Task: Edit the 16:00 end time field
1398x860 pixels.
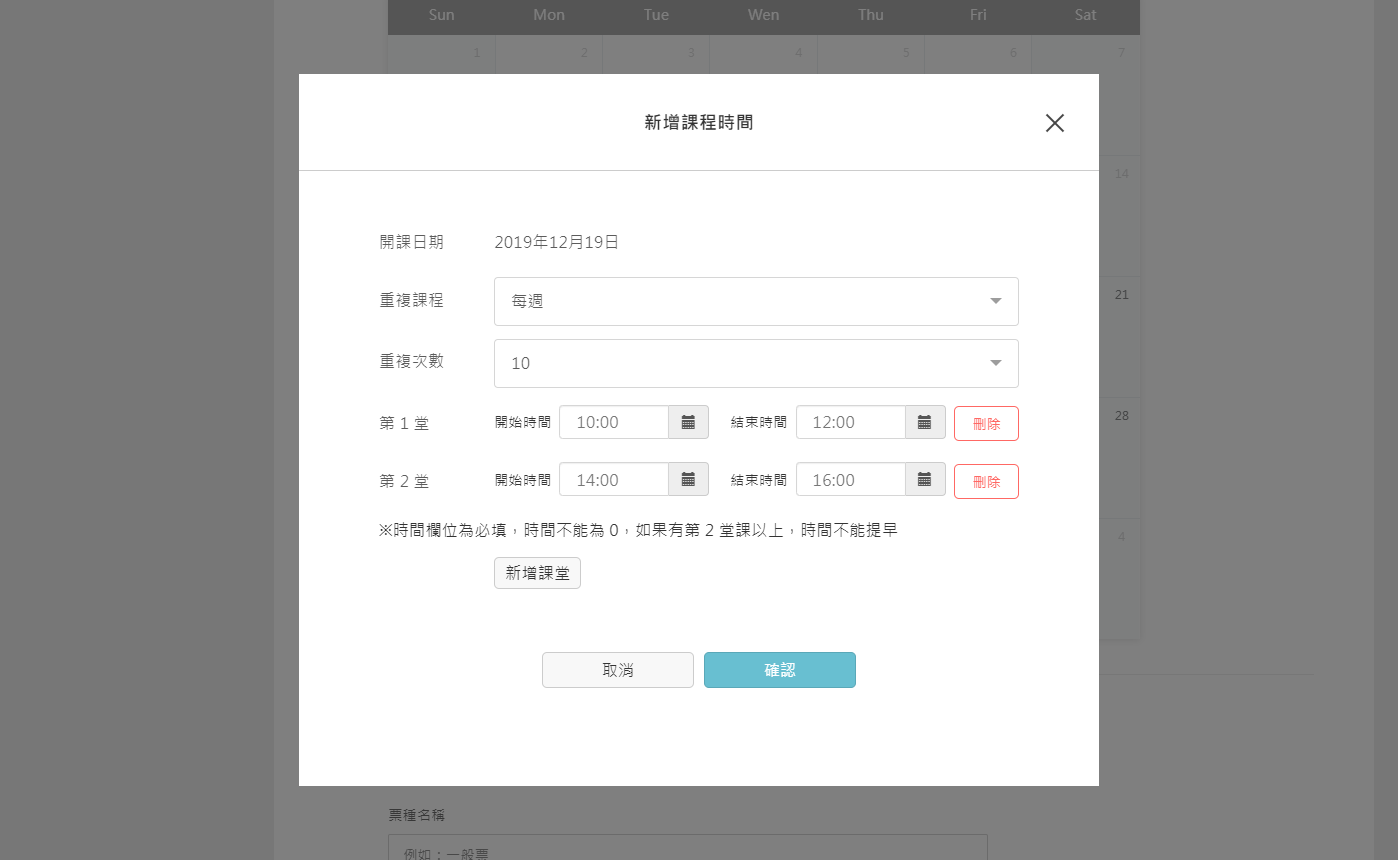Action: (851, 480)
